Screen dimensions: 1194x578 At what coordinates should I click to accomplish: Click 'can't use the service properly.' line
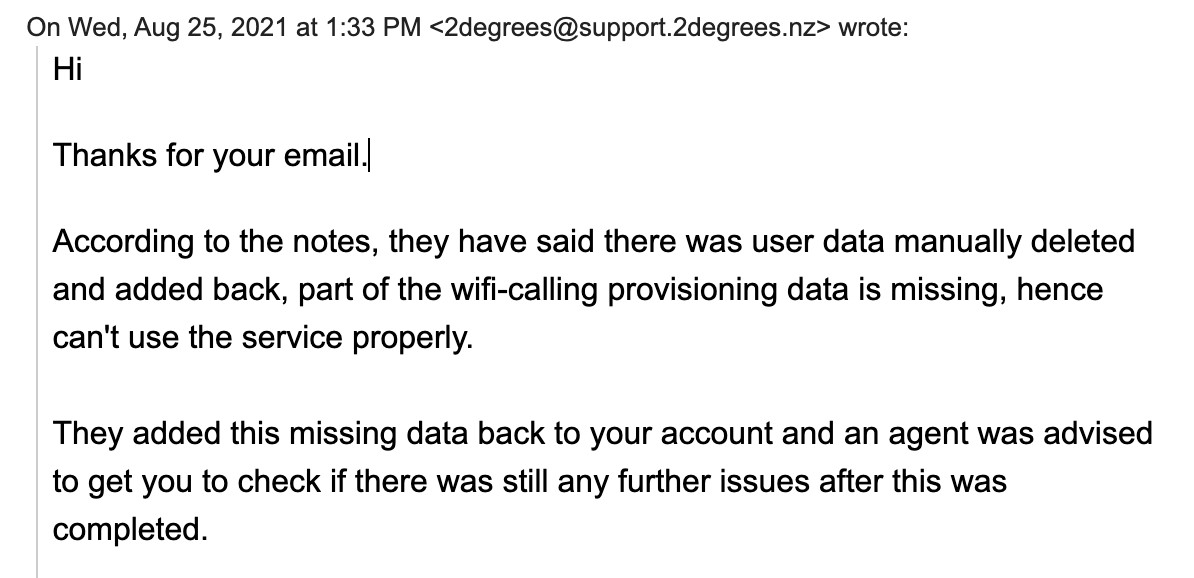point(263,338)
